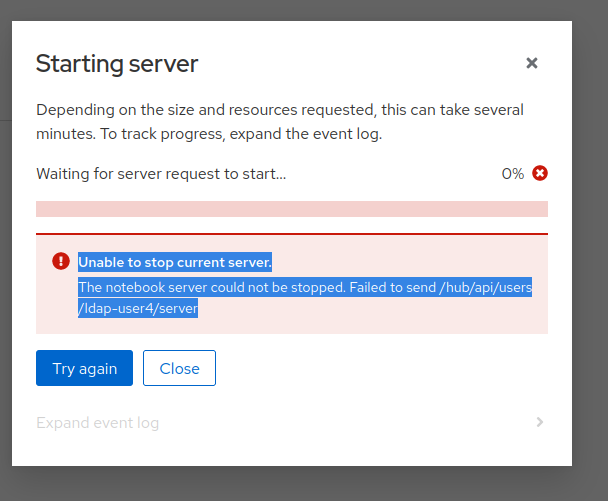This screenshot has width=608, height=501.
Task: Click the "/hub/api/users" text in the error
Action: (x=483, y=288)
